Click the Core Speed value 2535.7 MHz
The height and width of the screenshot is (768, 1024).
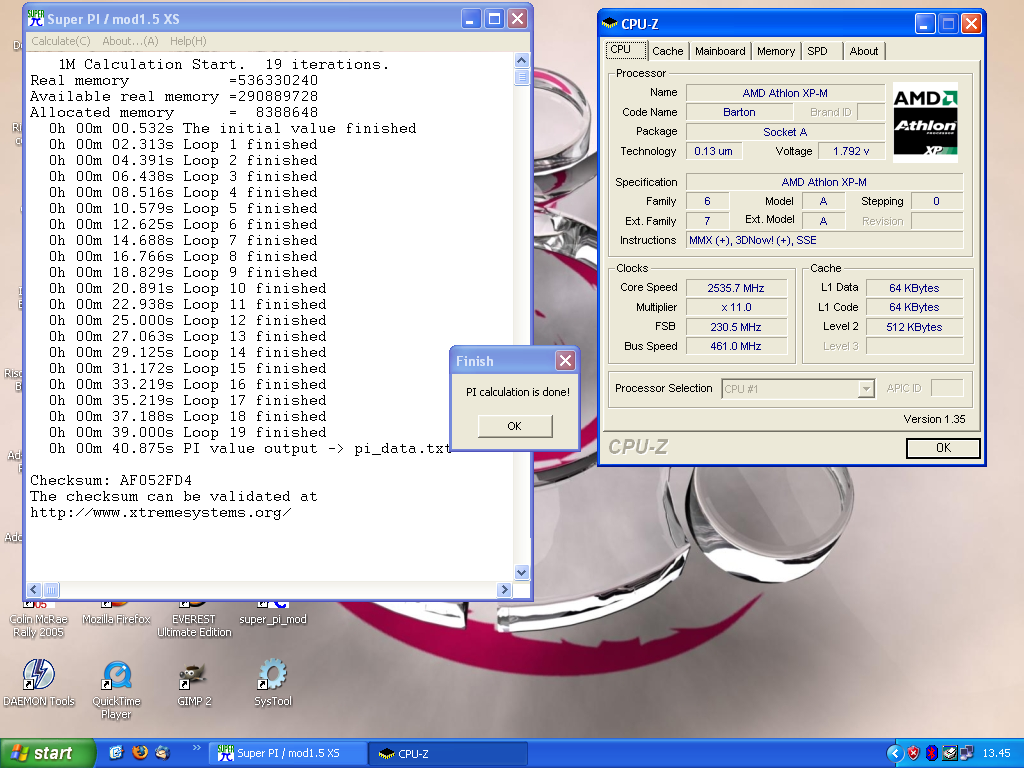pos(736,288)
